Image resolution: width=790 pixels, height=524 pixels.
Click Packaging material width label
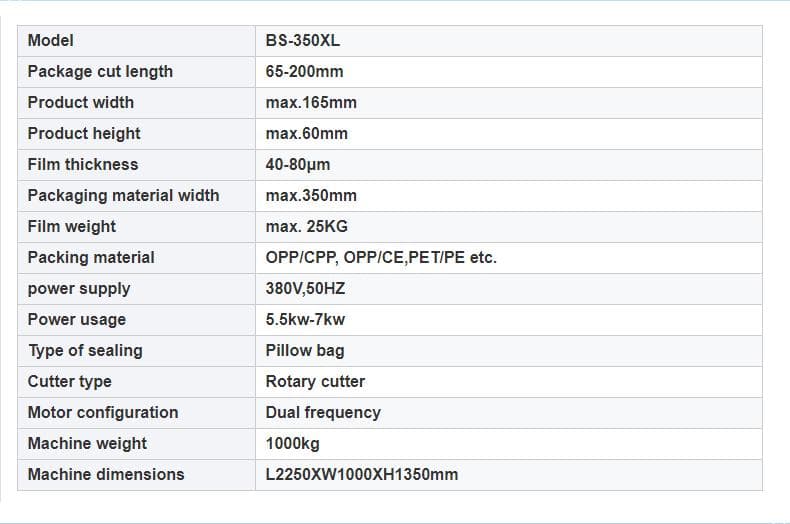pyautogui.click(x=123, y=196)
